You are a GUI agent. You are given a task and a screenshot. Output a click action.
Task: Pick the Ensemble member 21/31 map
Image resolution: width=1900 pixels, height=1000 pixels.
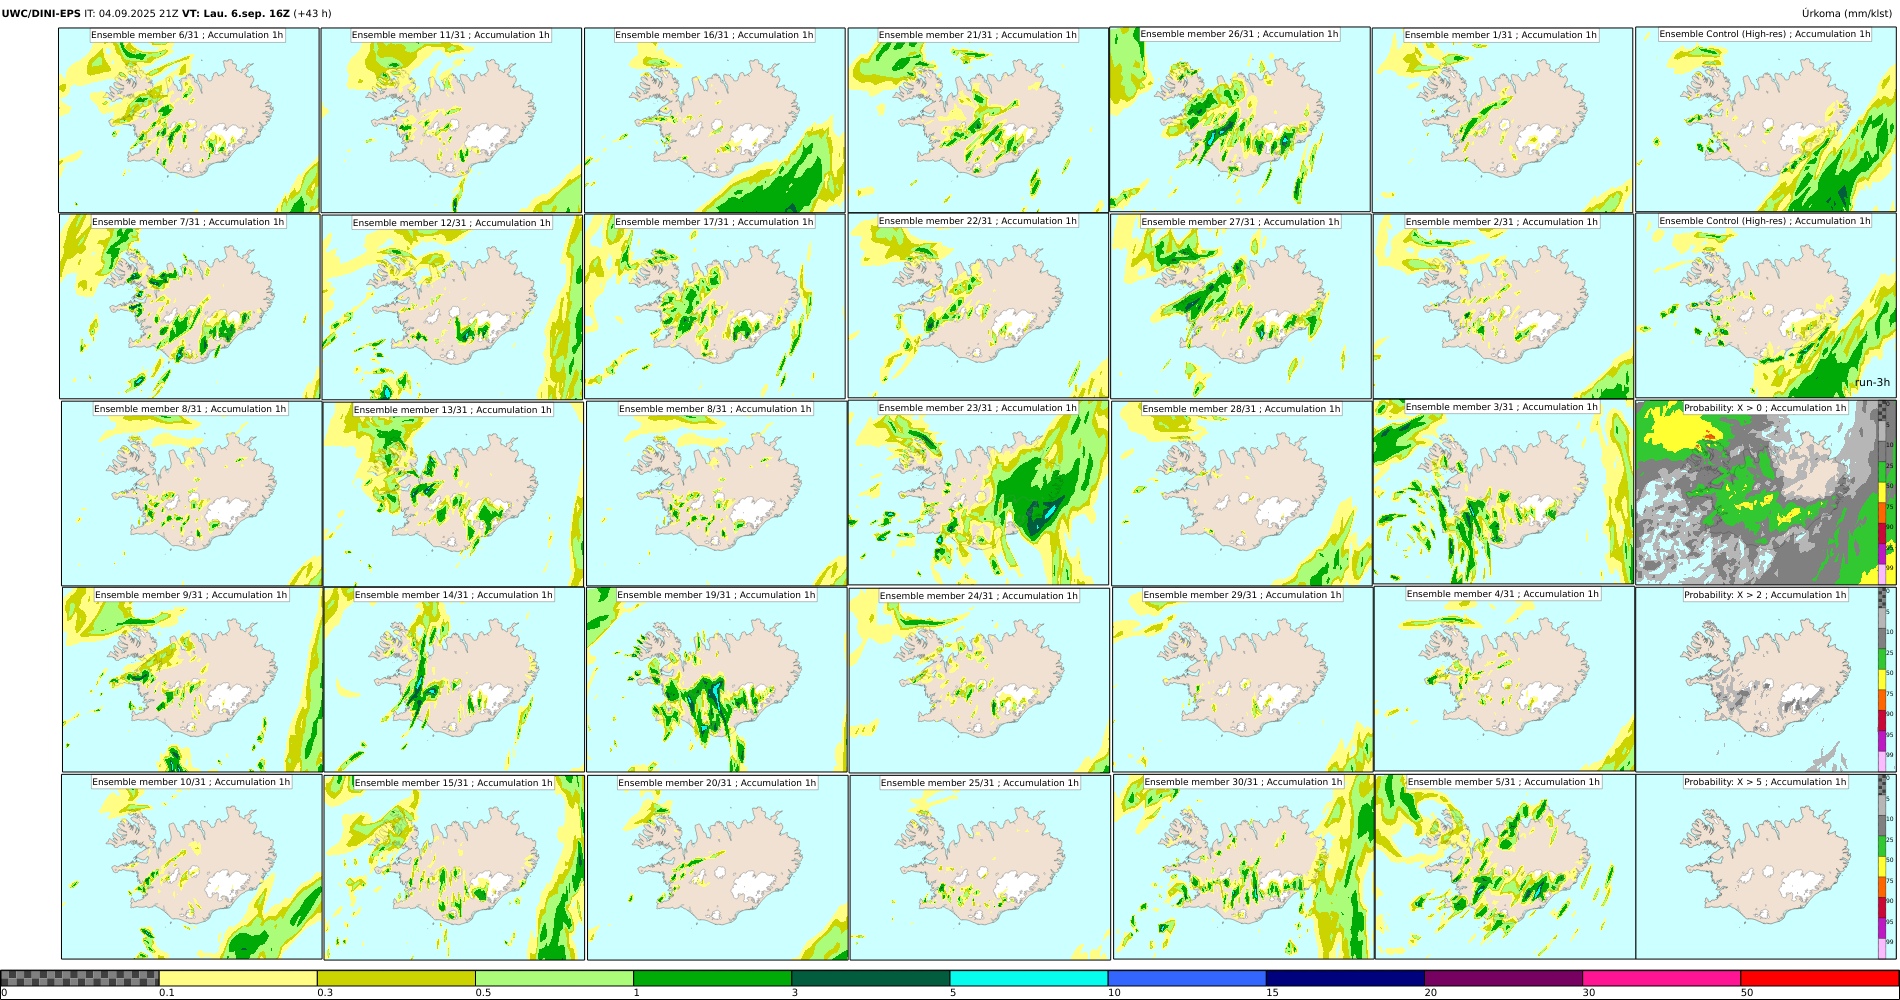pyautogui.click(x=978, y=120)
